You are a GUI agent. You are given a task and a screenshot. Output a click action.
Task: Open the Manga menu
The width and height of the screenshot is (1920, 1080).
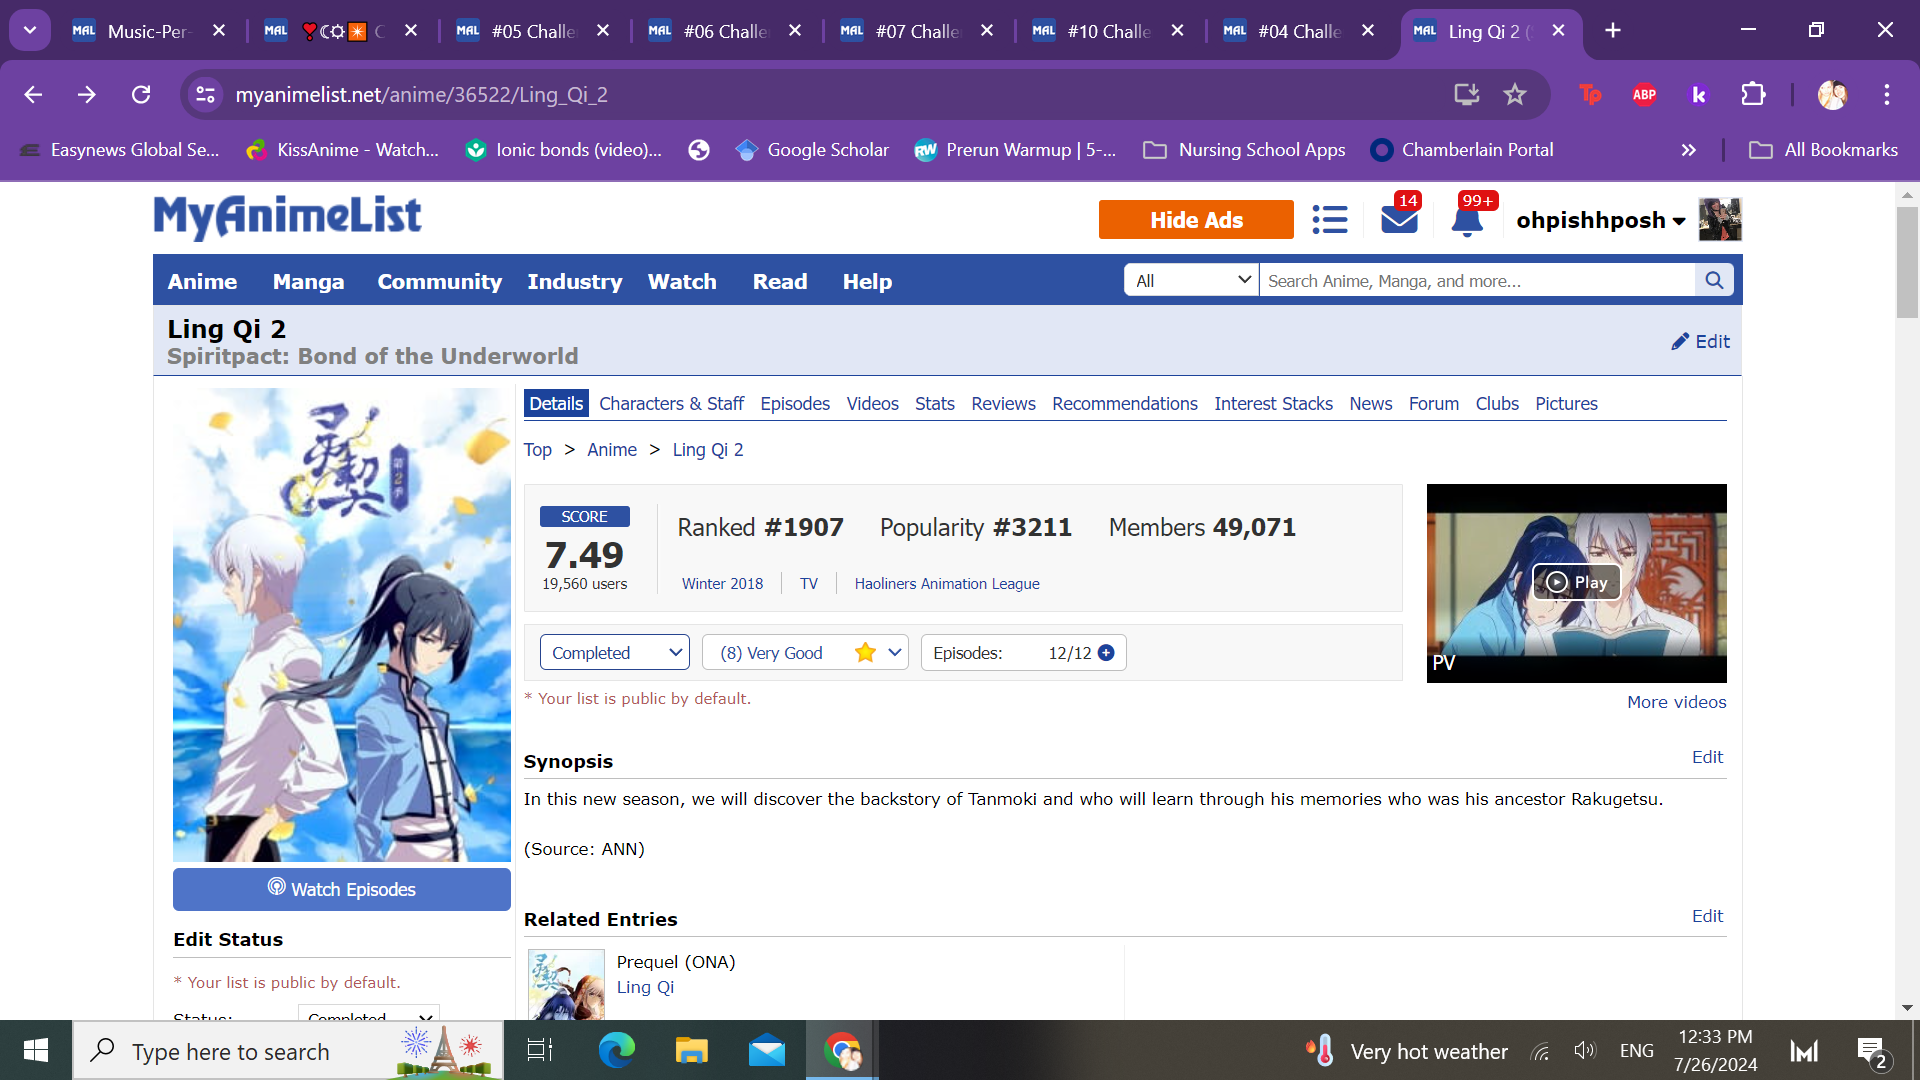308,282
